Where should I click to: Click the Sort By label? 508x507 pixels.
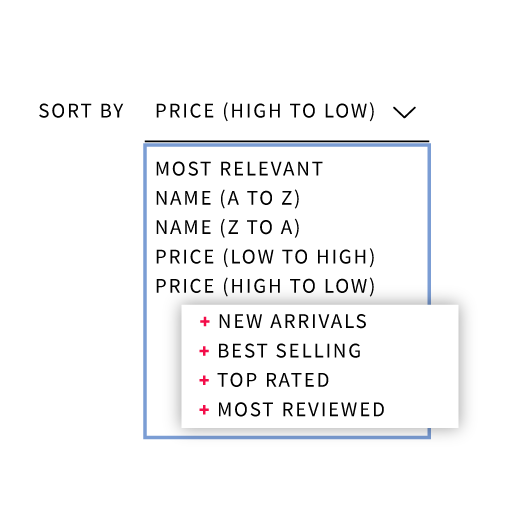(81, 111)
